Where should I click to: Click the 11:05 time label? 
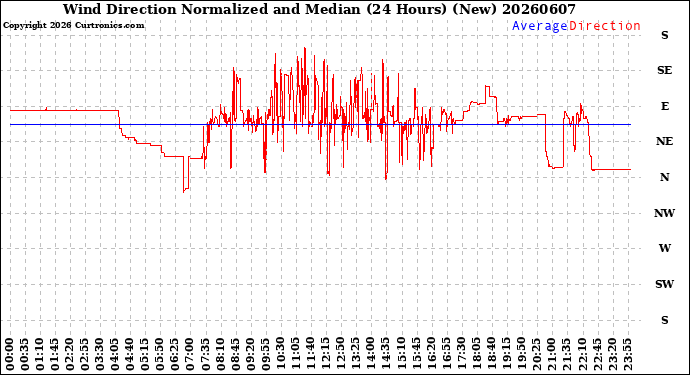[x=295, y=354]
